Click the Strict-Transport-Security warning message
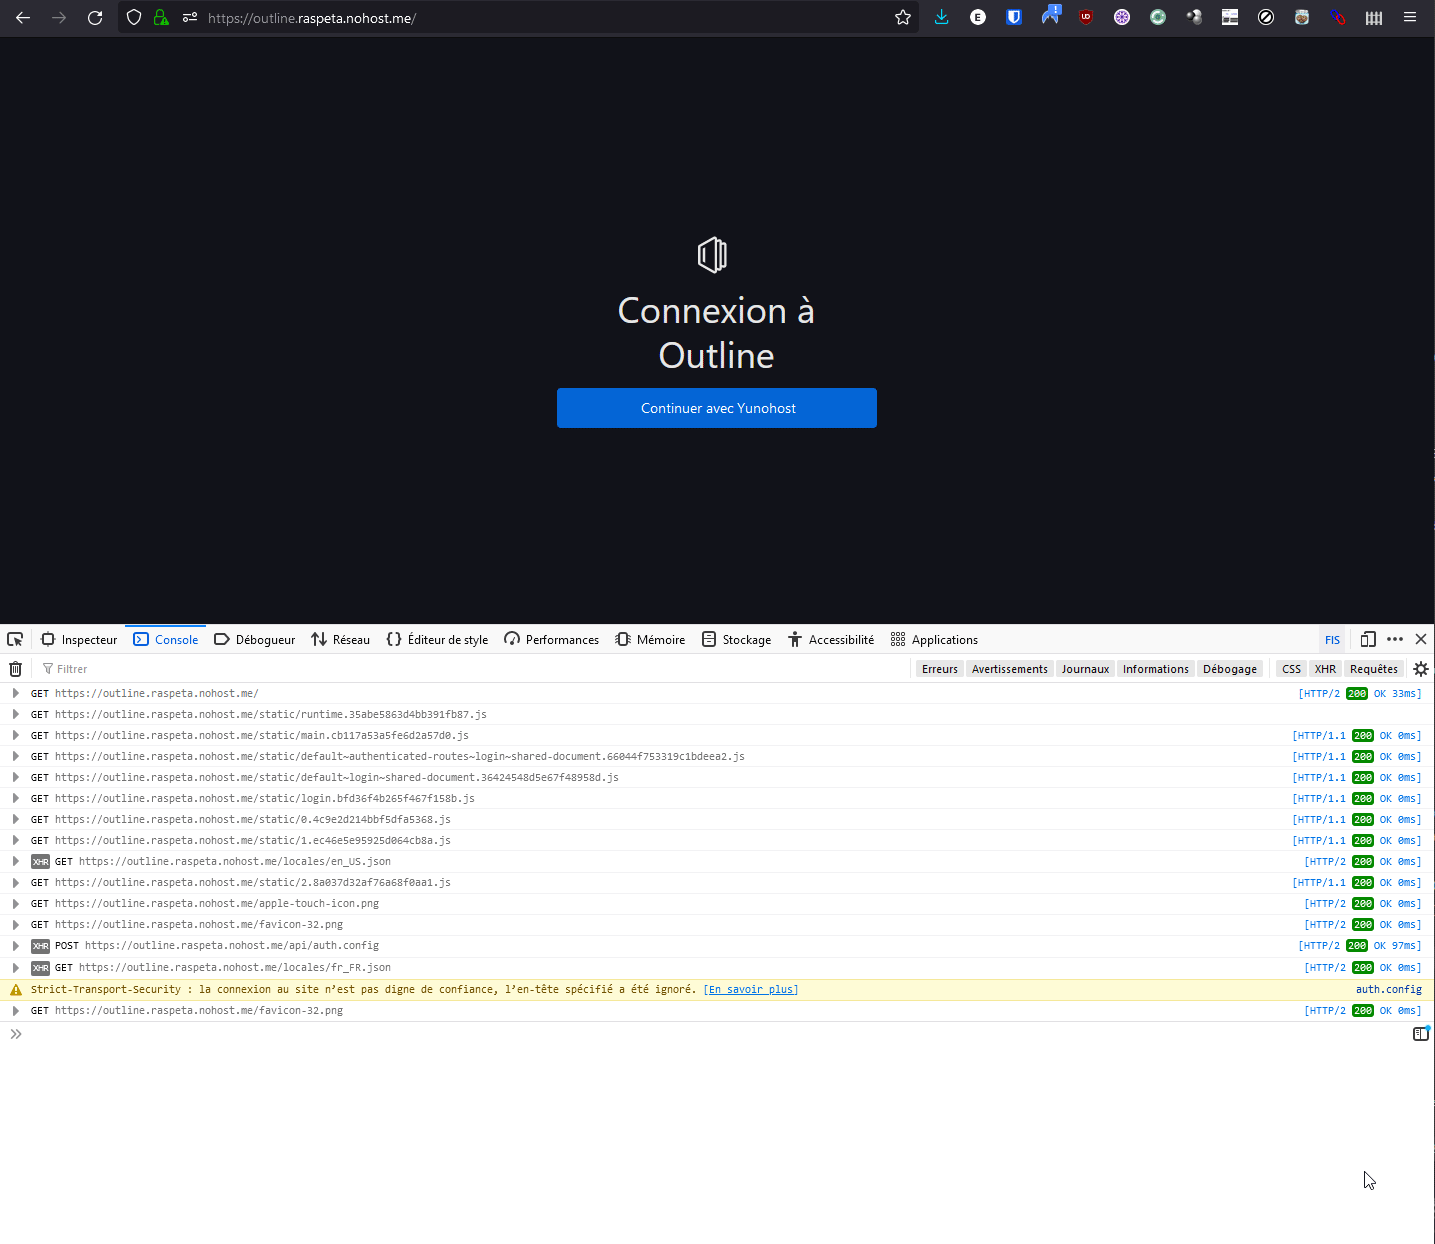1435x1244 pixels. click(363, 989)
